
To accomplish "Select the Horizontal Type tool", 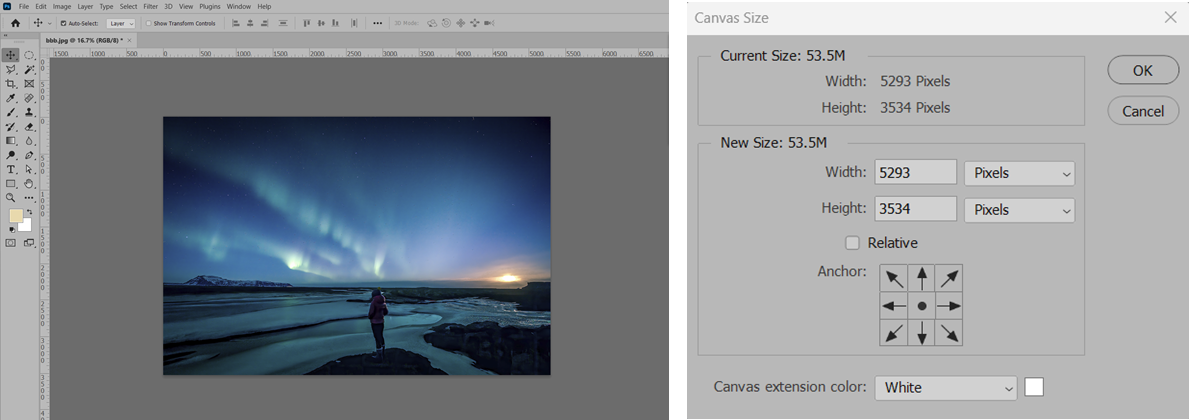I will coord(11,169).
